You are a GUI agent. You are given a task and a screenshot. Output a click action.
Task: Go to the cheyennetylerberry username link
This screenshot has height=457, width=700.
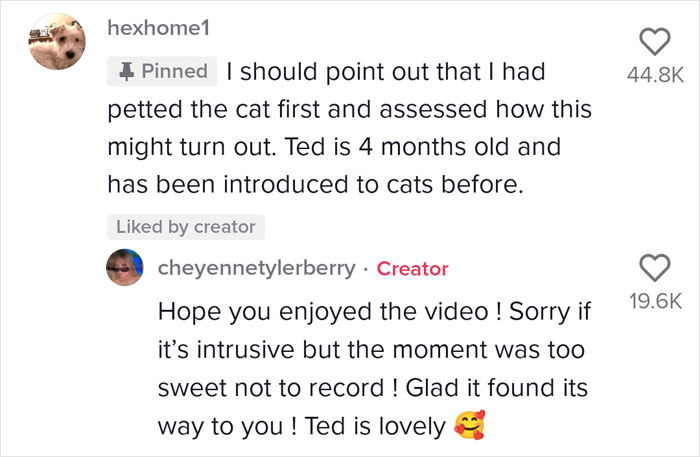tap(257, 268)
